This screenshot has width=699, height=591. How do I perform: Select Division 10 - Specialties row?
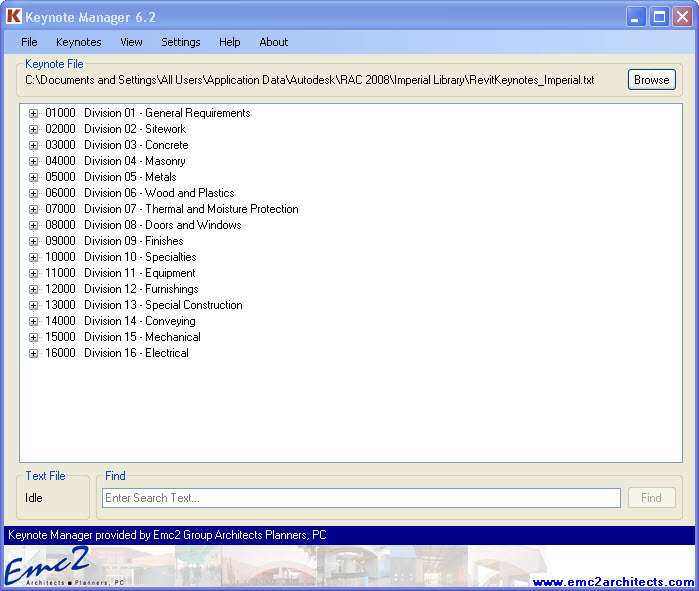121,257
